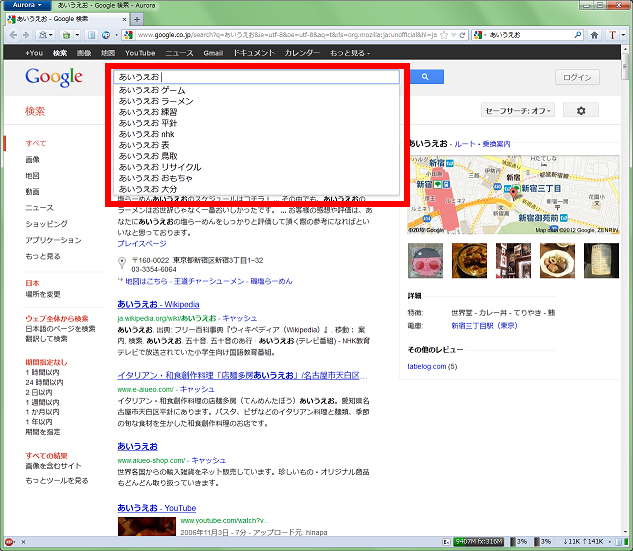Bookmark this page with the star icon

444,35
